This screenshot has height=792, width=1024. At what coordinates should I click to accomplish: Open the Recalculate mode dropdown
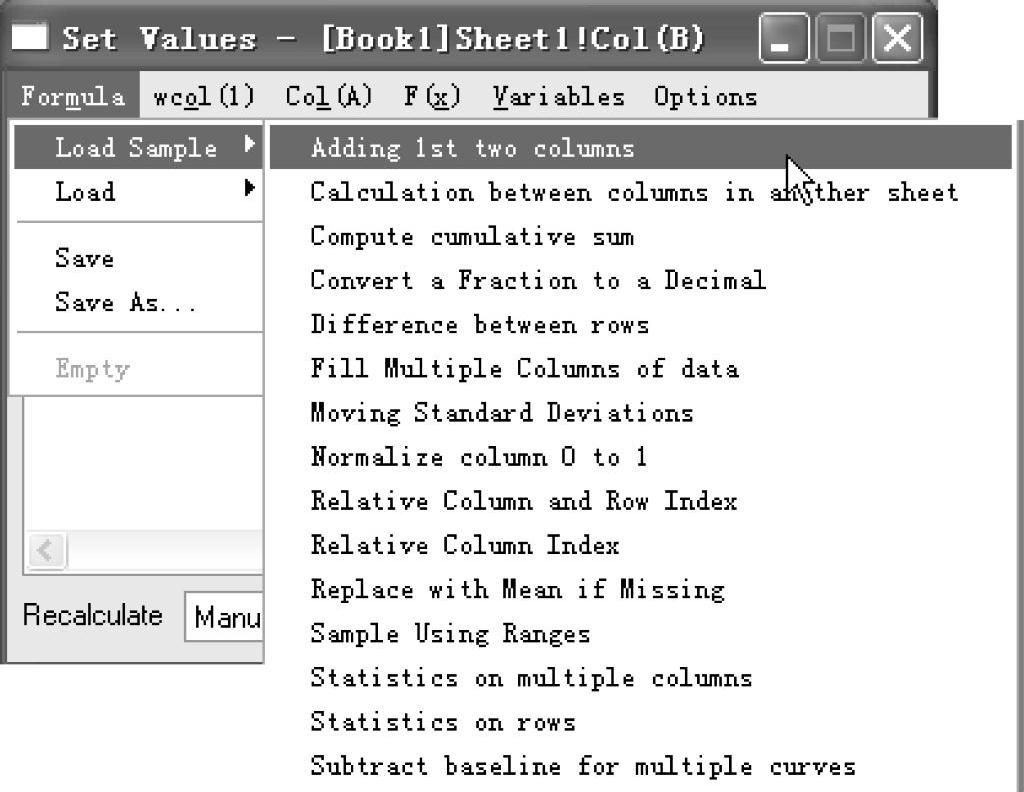coord(224,616)
